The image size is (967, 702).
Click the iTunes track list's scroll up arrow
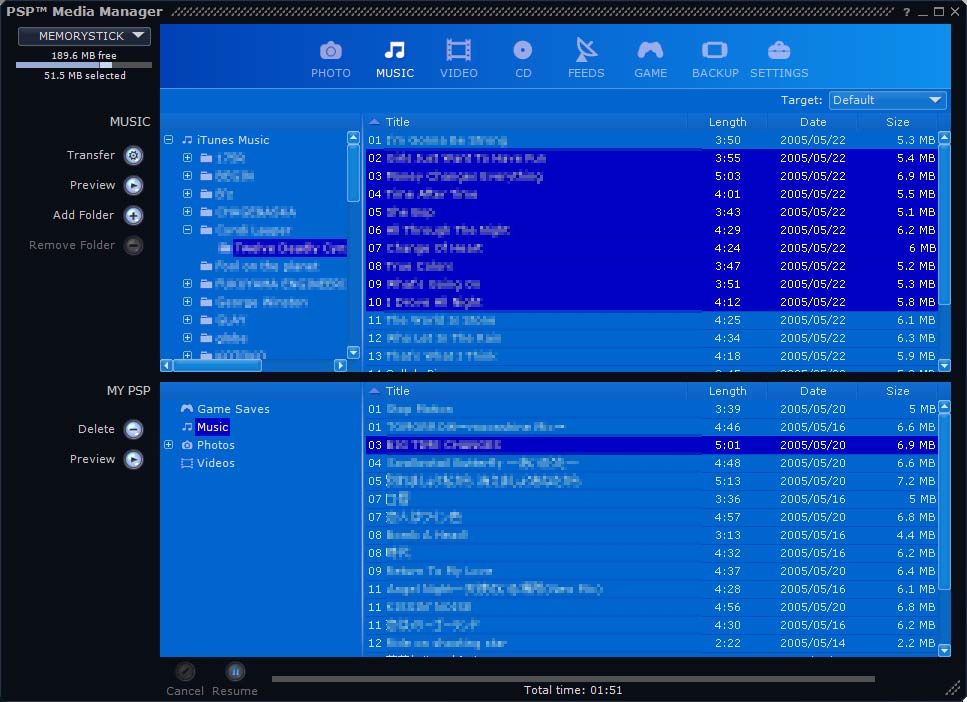[x=944, y=137]
